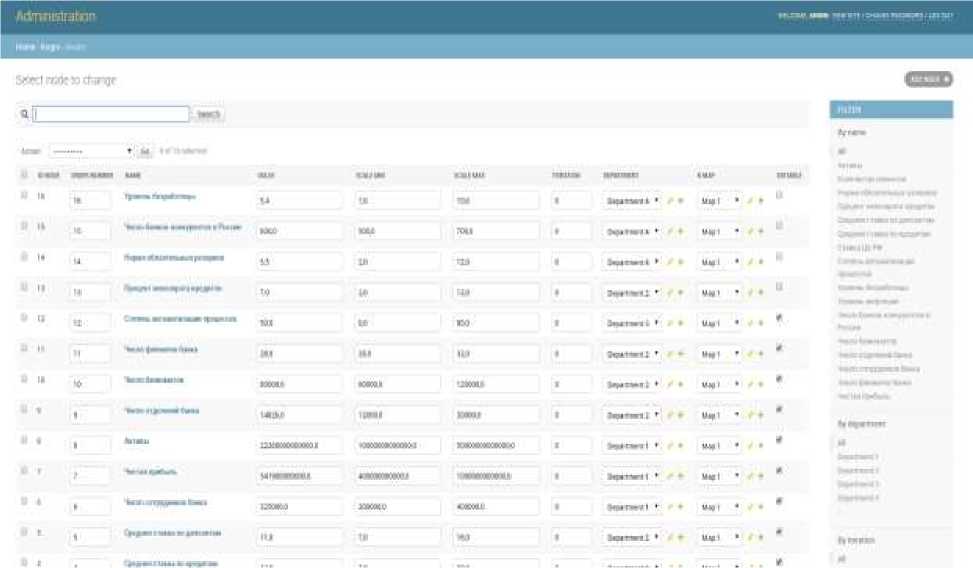Open the Map dropdown in row 10
The image size is (973, 568).
point(720,385)
